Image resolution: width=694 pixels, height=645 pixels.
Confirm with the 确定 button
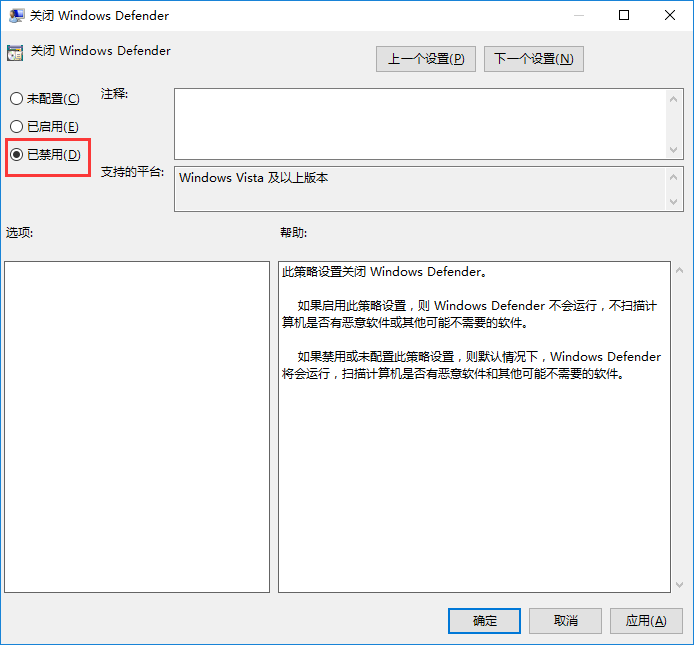tap(485, 621)
